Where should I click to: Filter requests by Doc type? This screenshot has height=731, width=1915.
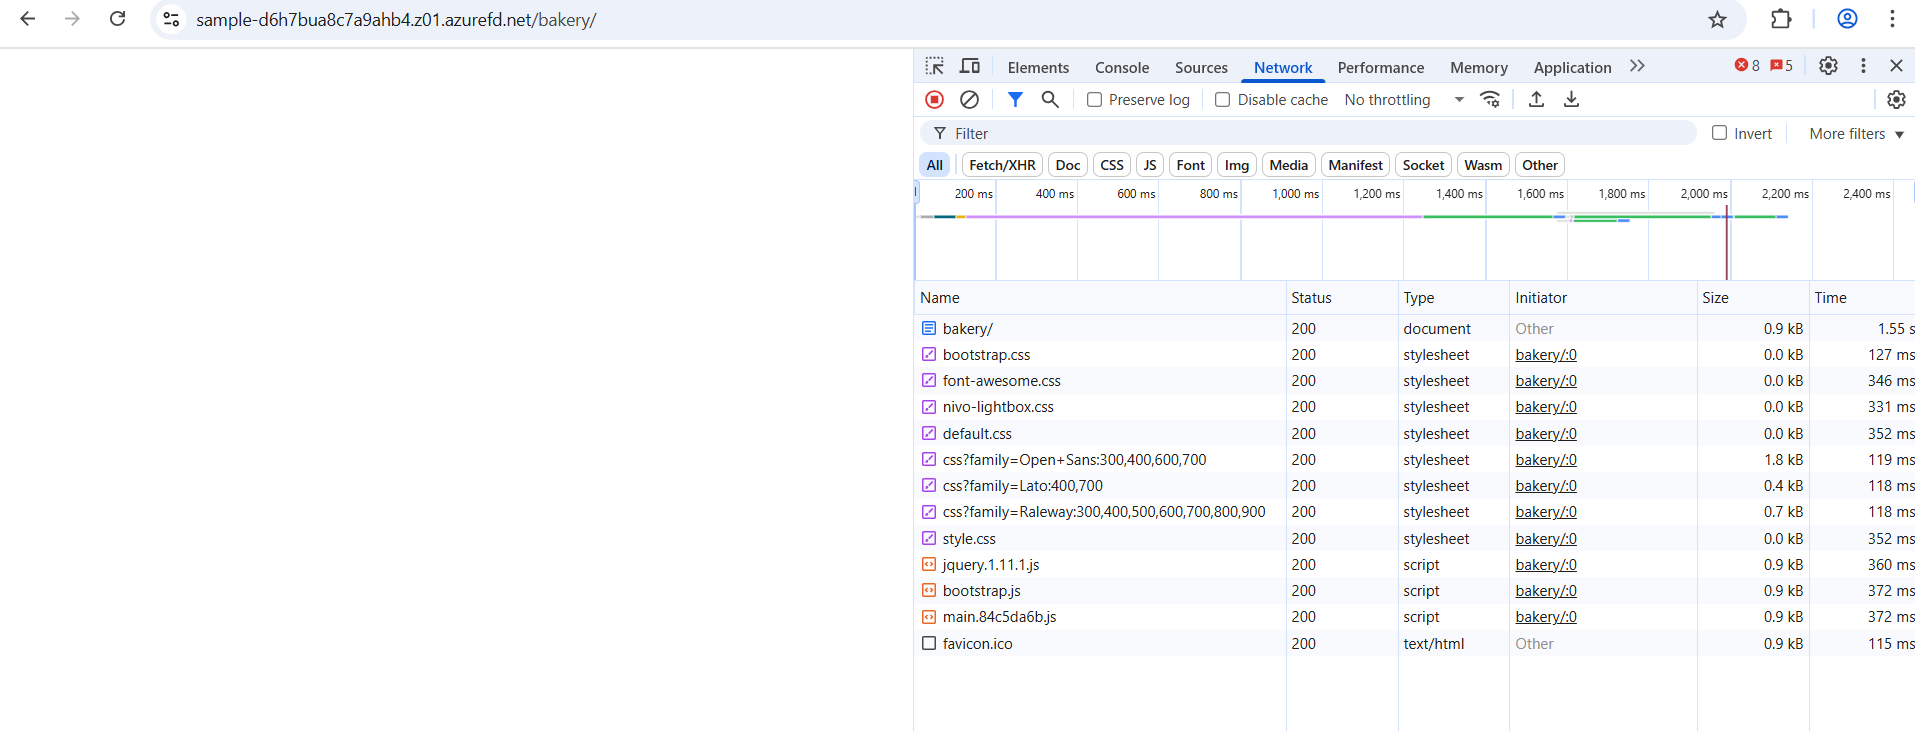1067,165
